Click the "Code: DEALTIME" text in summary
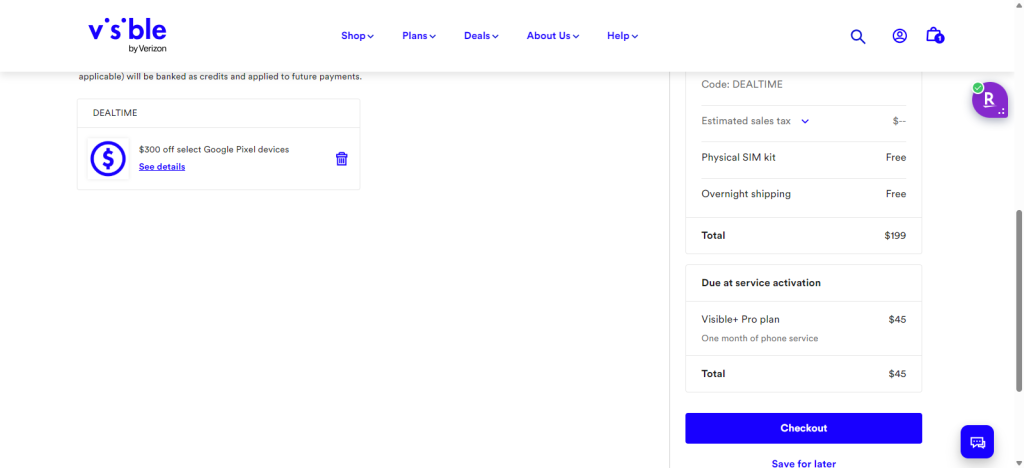 click(x=742, y=84)
